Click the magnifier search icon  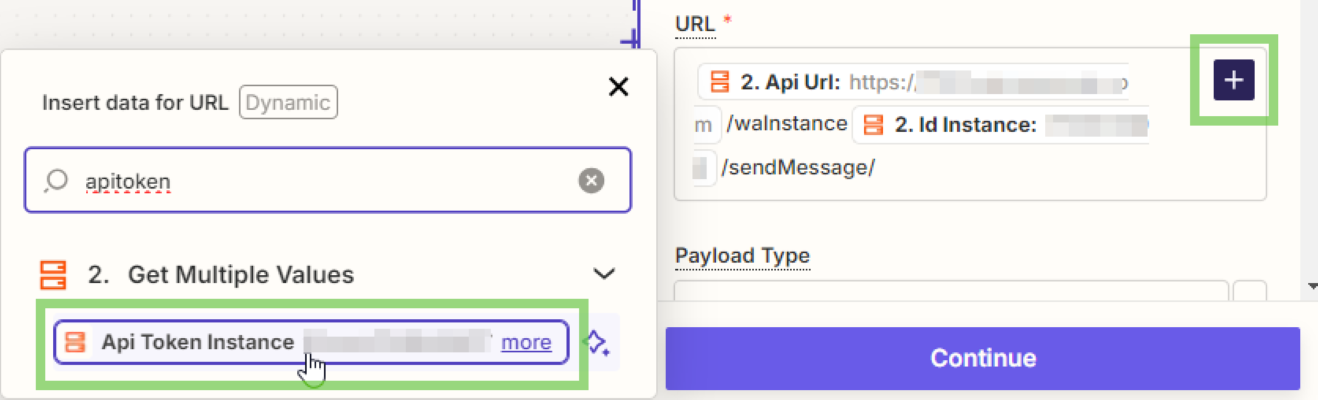pyautogui.click(x=58, y=180)
